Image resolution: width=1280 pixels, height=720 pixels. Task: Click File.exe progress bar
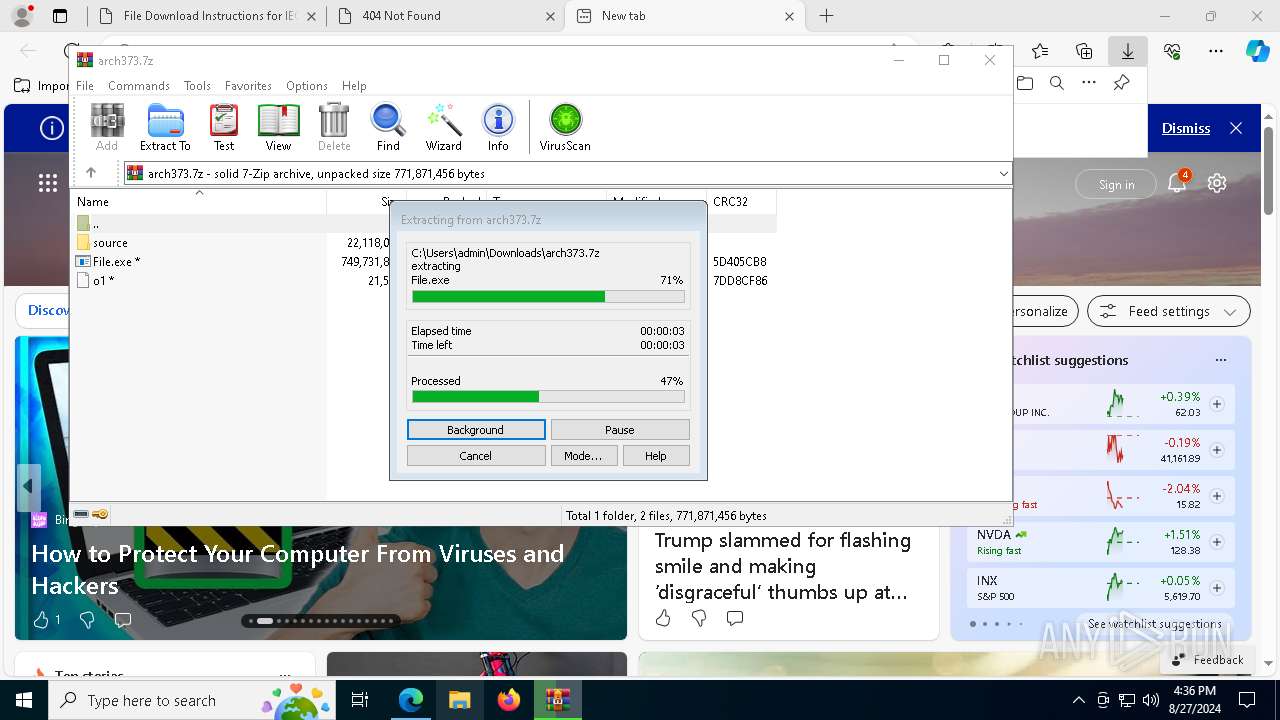coord(548,297)
